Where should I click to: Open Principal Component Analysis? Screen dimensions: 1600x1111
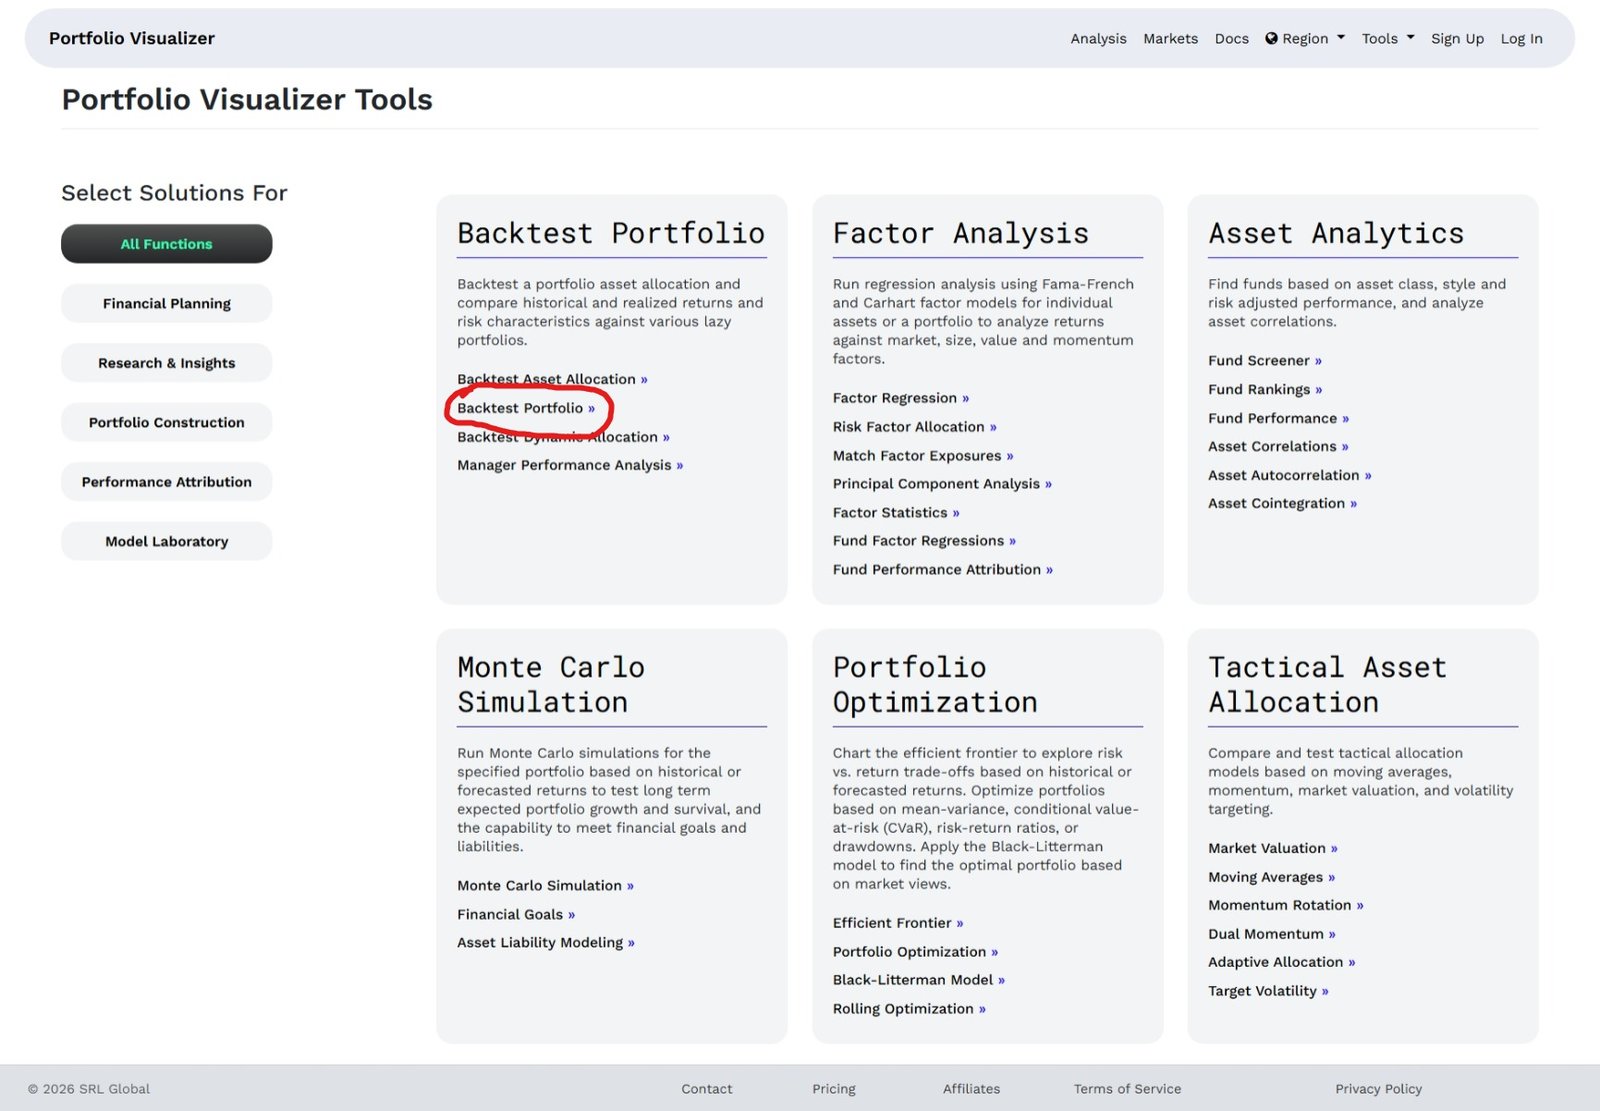click(x=942, y=484)
